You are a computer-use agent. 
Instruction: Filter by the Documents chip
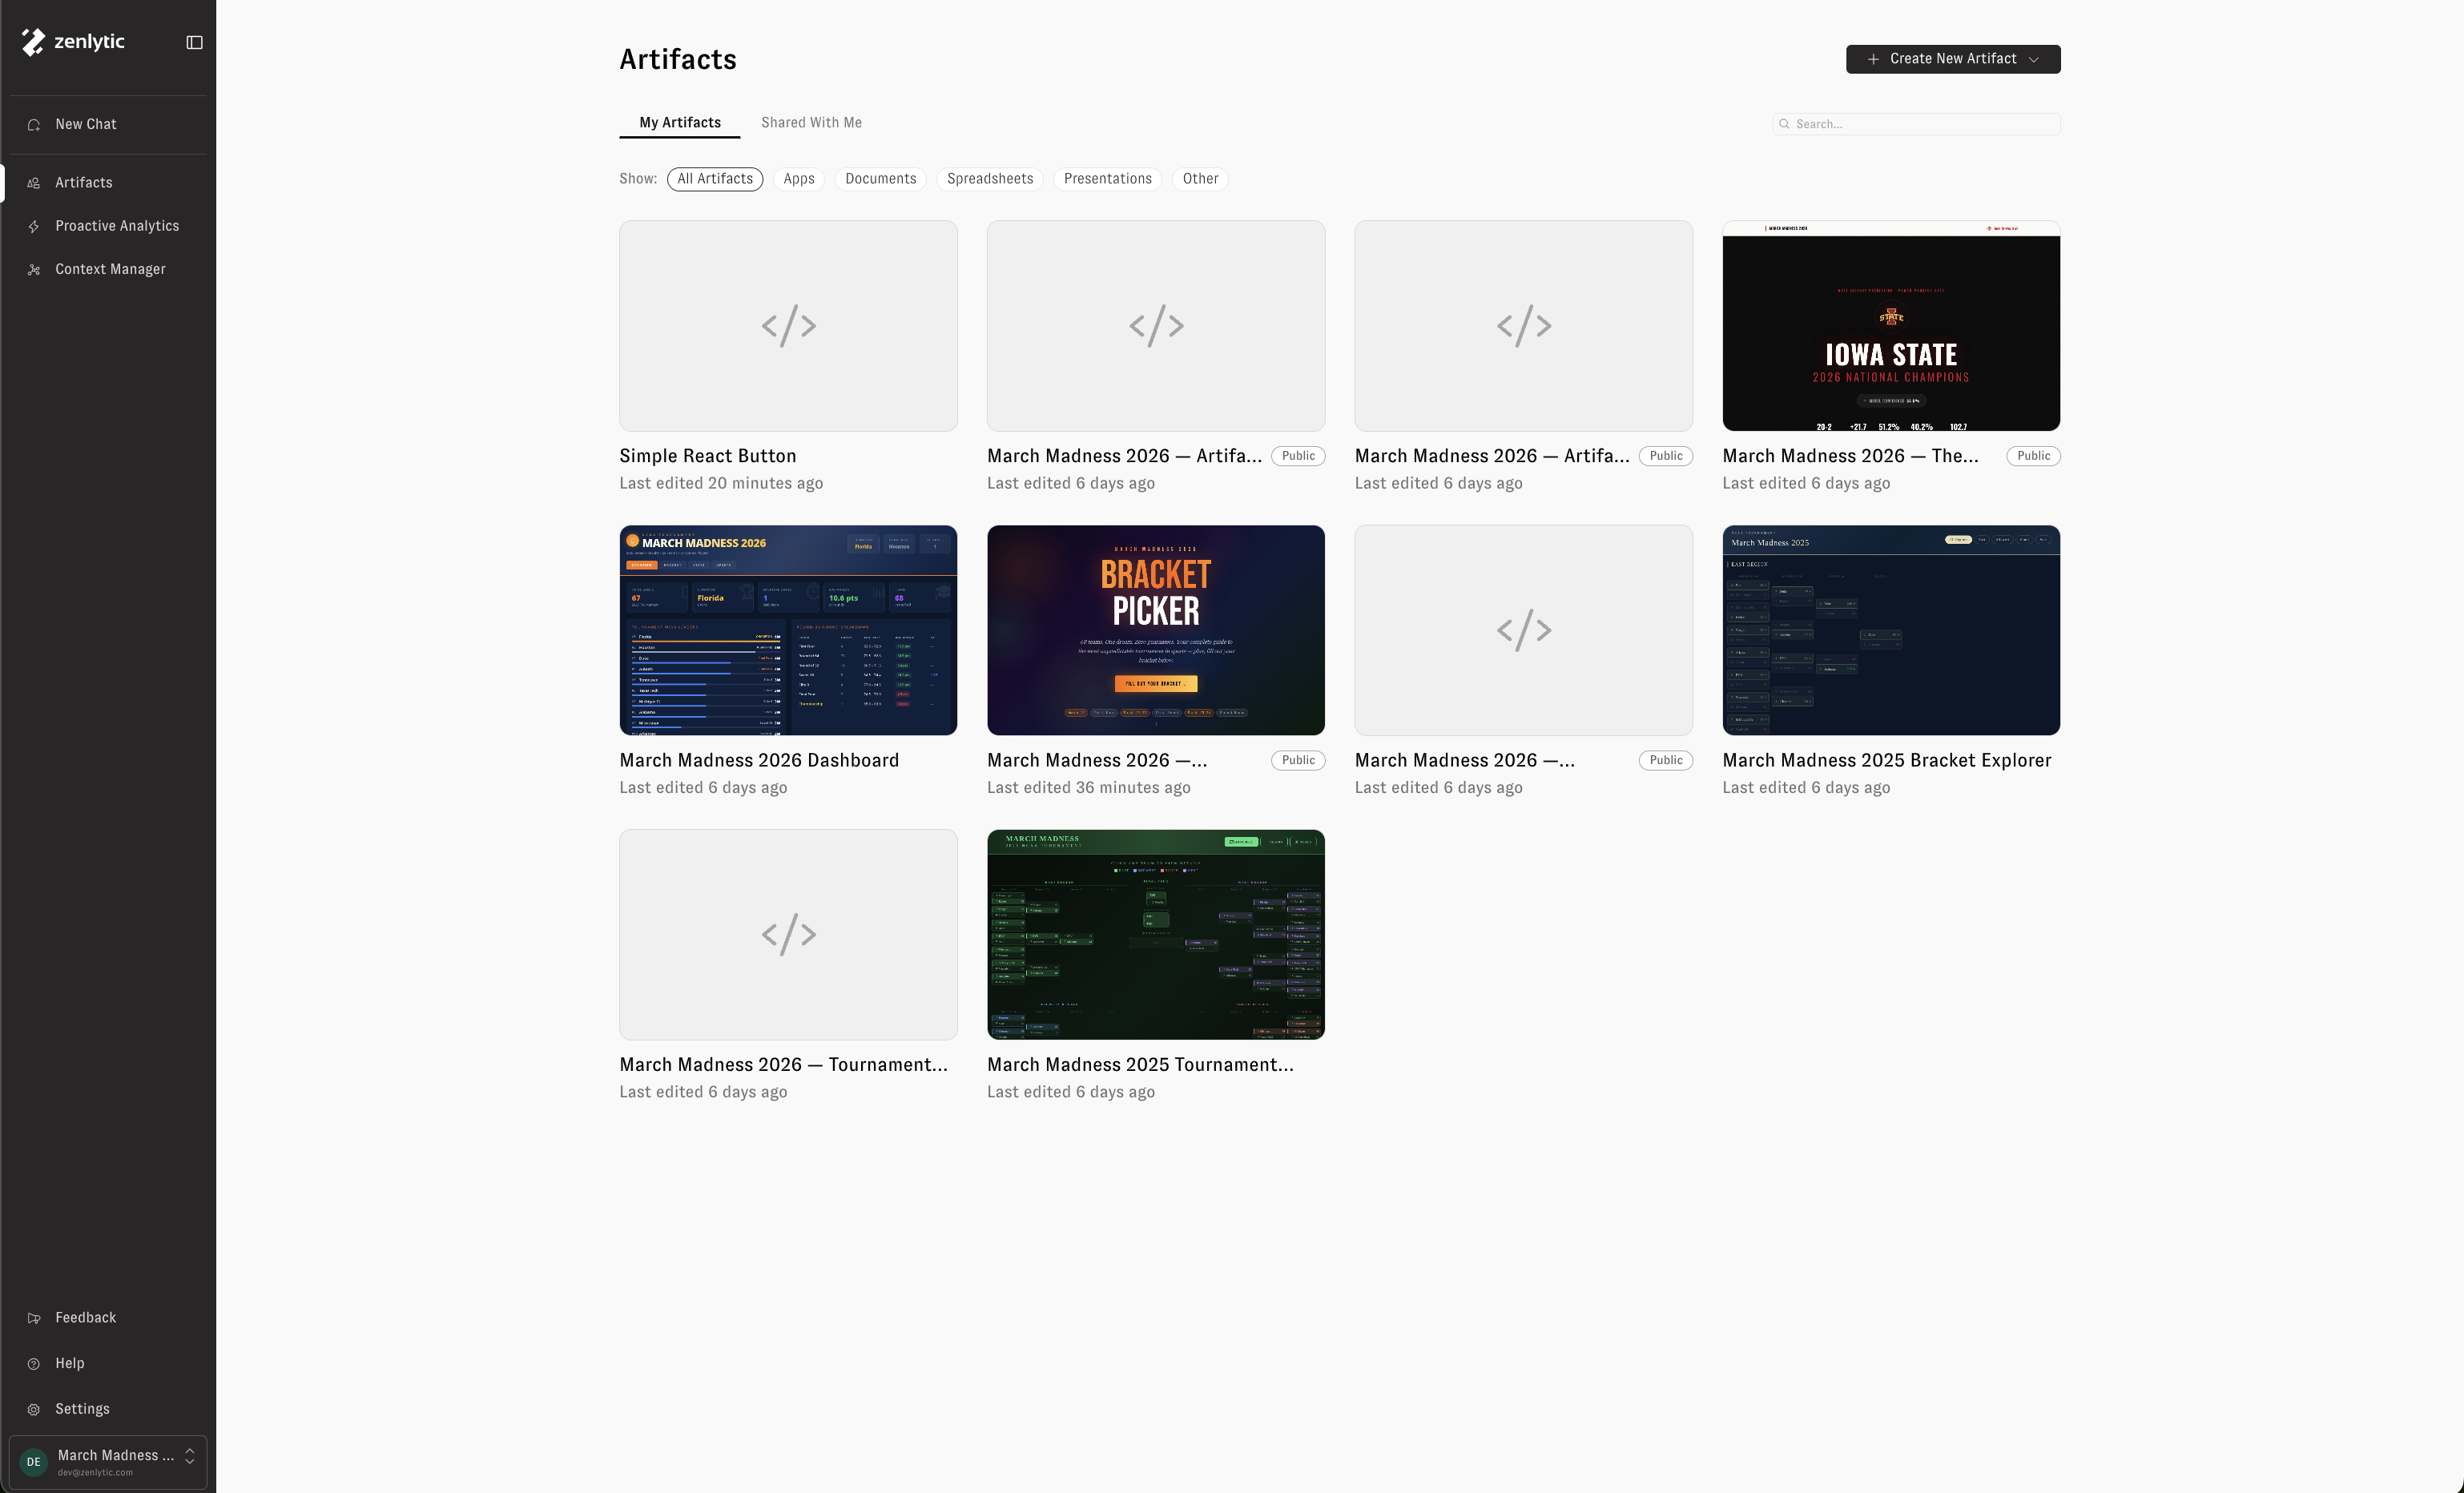pos(880,179)
